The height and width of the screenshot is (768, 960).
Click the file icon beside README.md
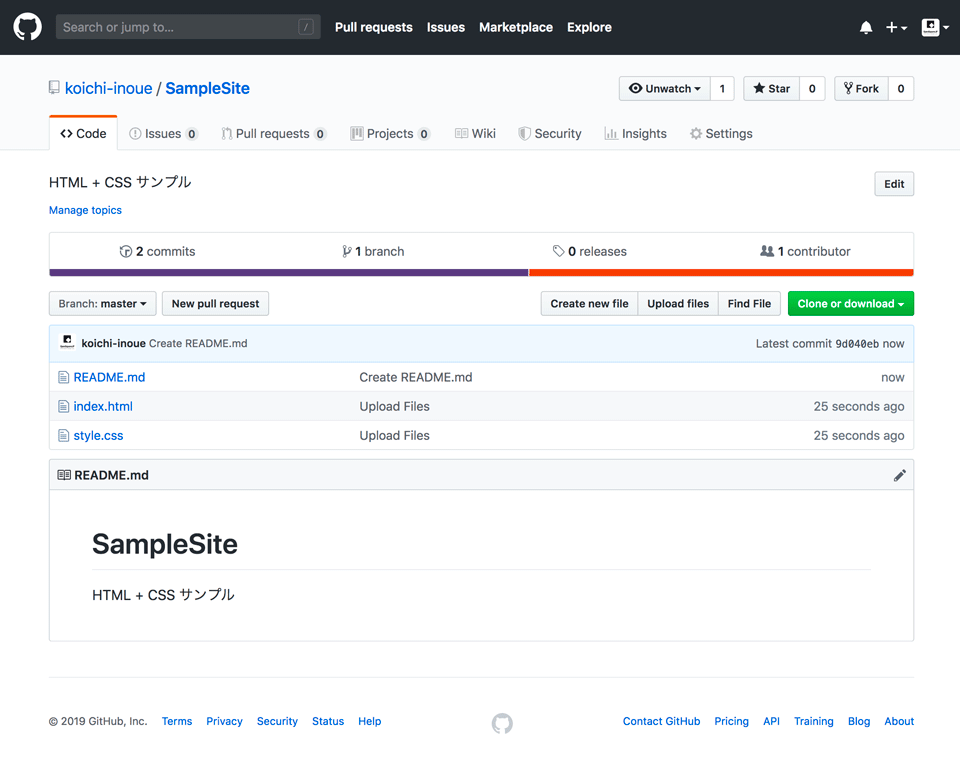click(x=63, y=378)
